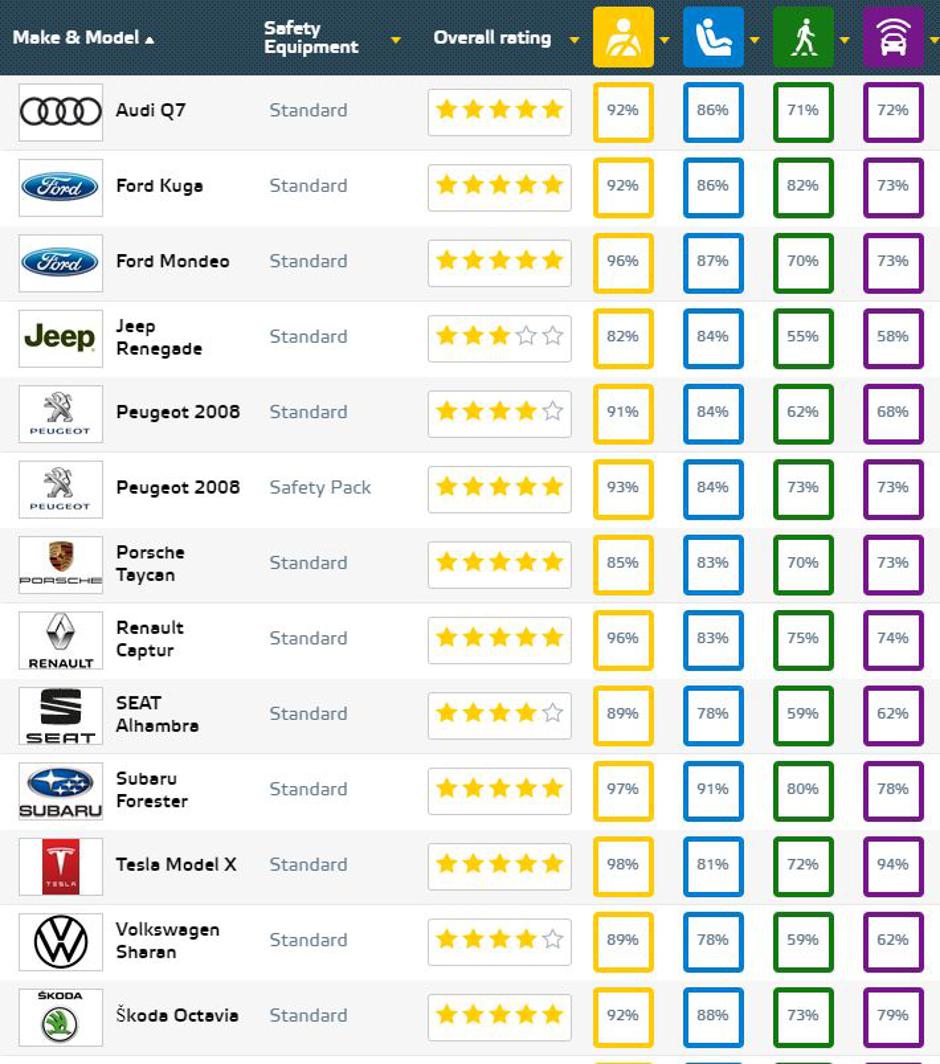Click the yellow Adult Occupant header icon

coord(623,37)
